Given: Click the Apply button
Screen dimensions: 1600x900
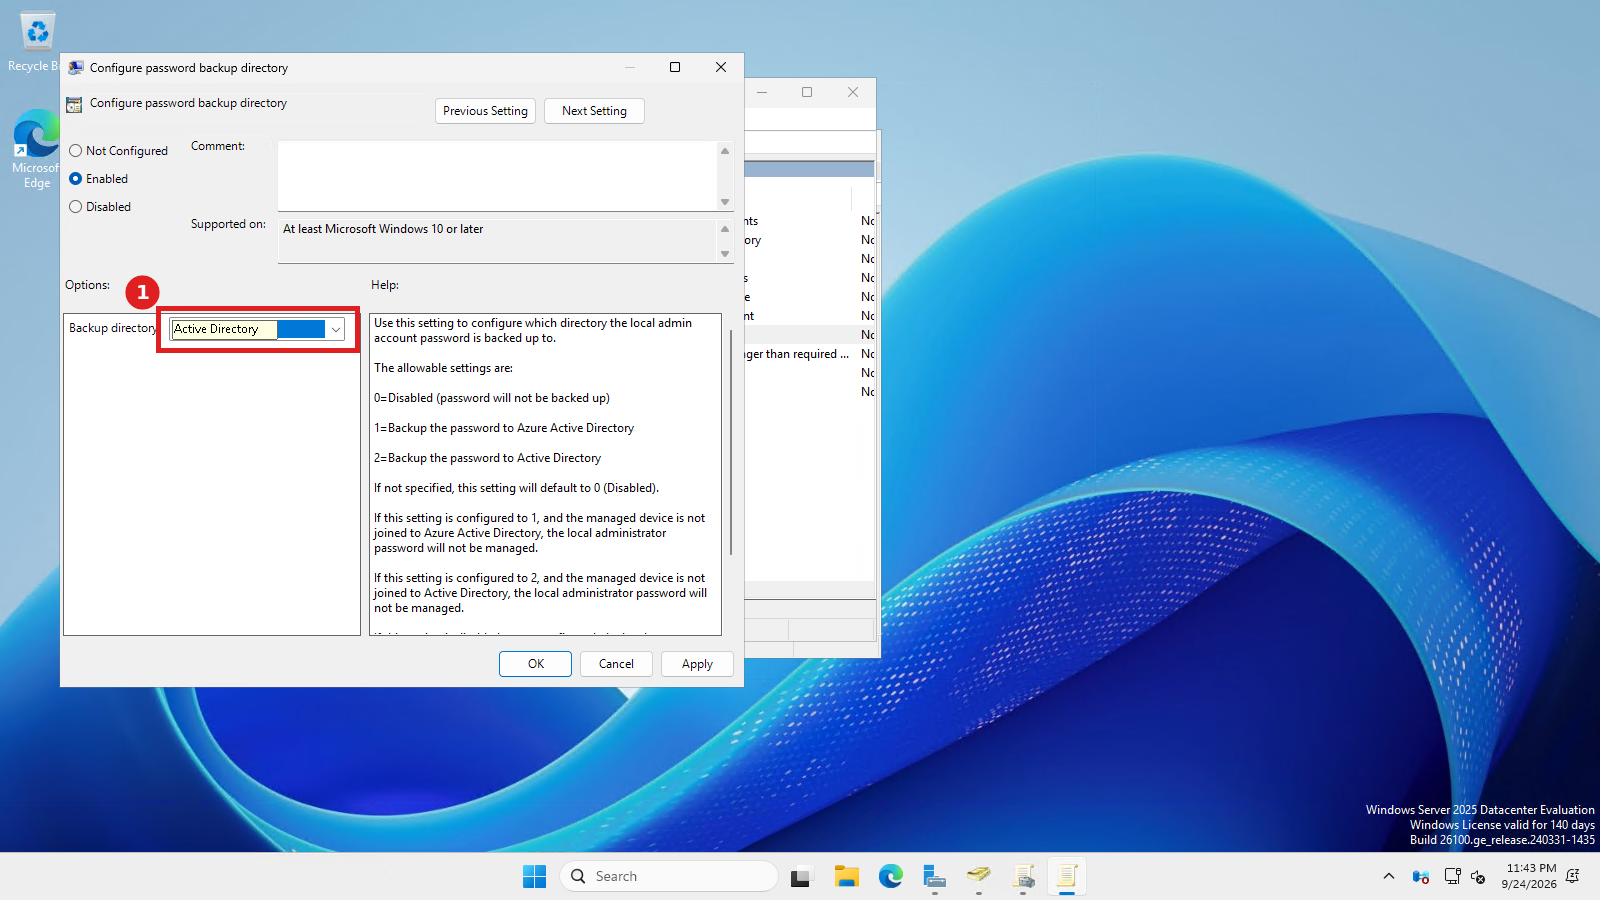Looking at the screenshot, I should (x=697, y=664).
